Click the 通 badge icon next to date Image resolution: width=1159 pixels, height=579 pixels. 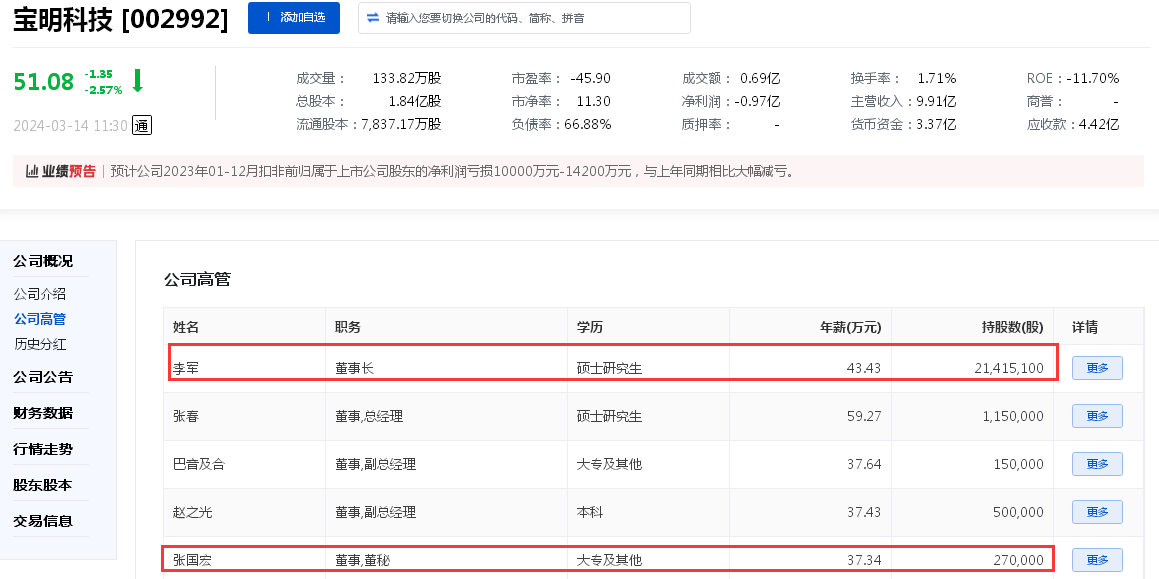[142, 126]
